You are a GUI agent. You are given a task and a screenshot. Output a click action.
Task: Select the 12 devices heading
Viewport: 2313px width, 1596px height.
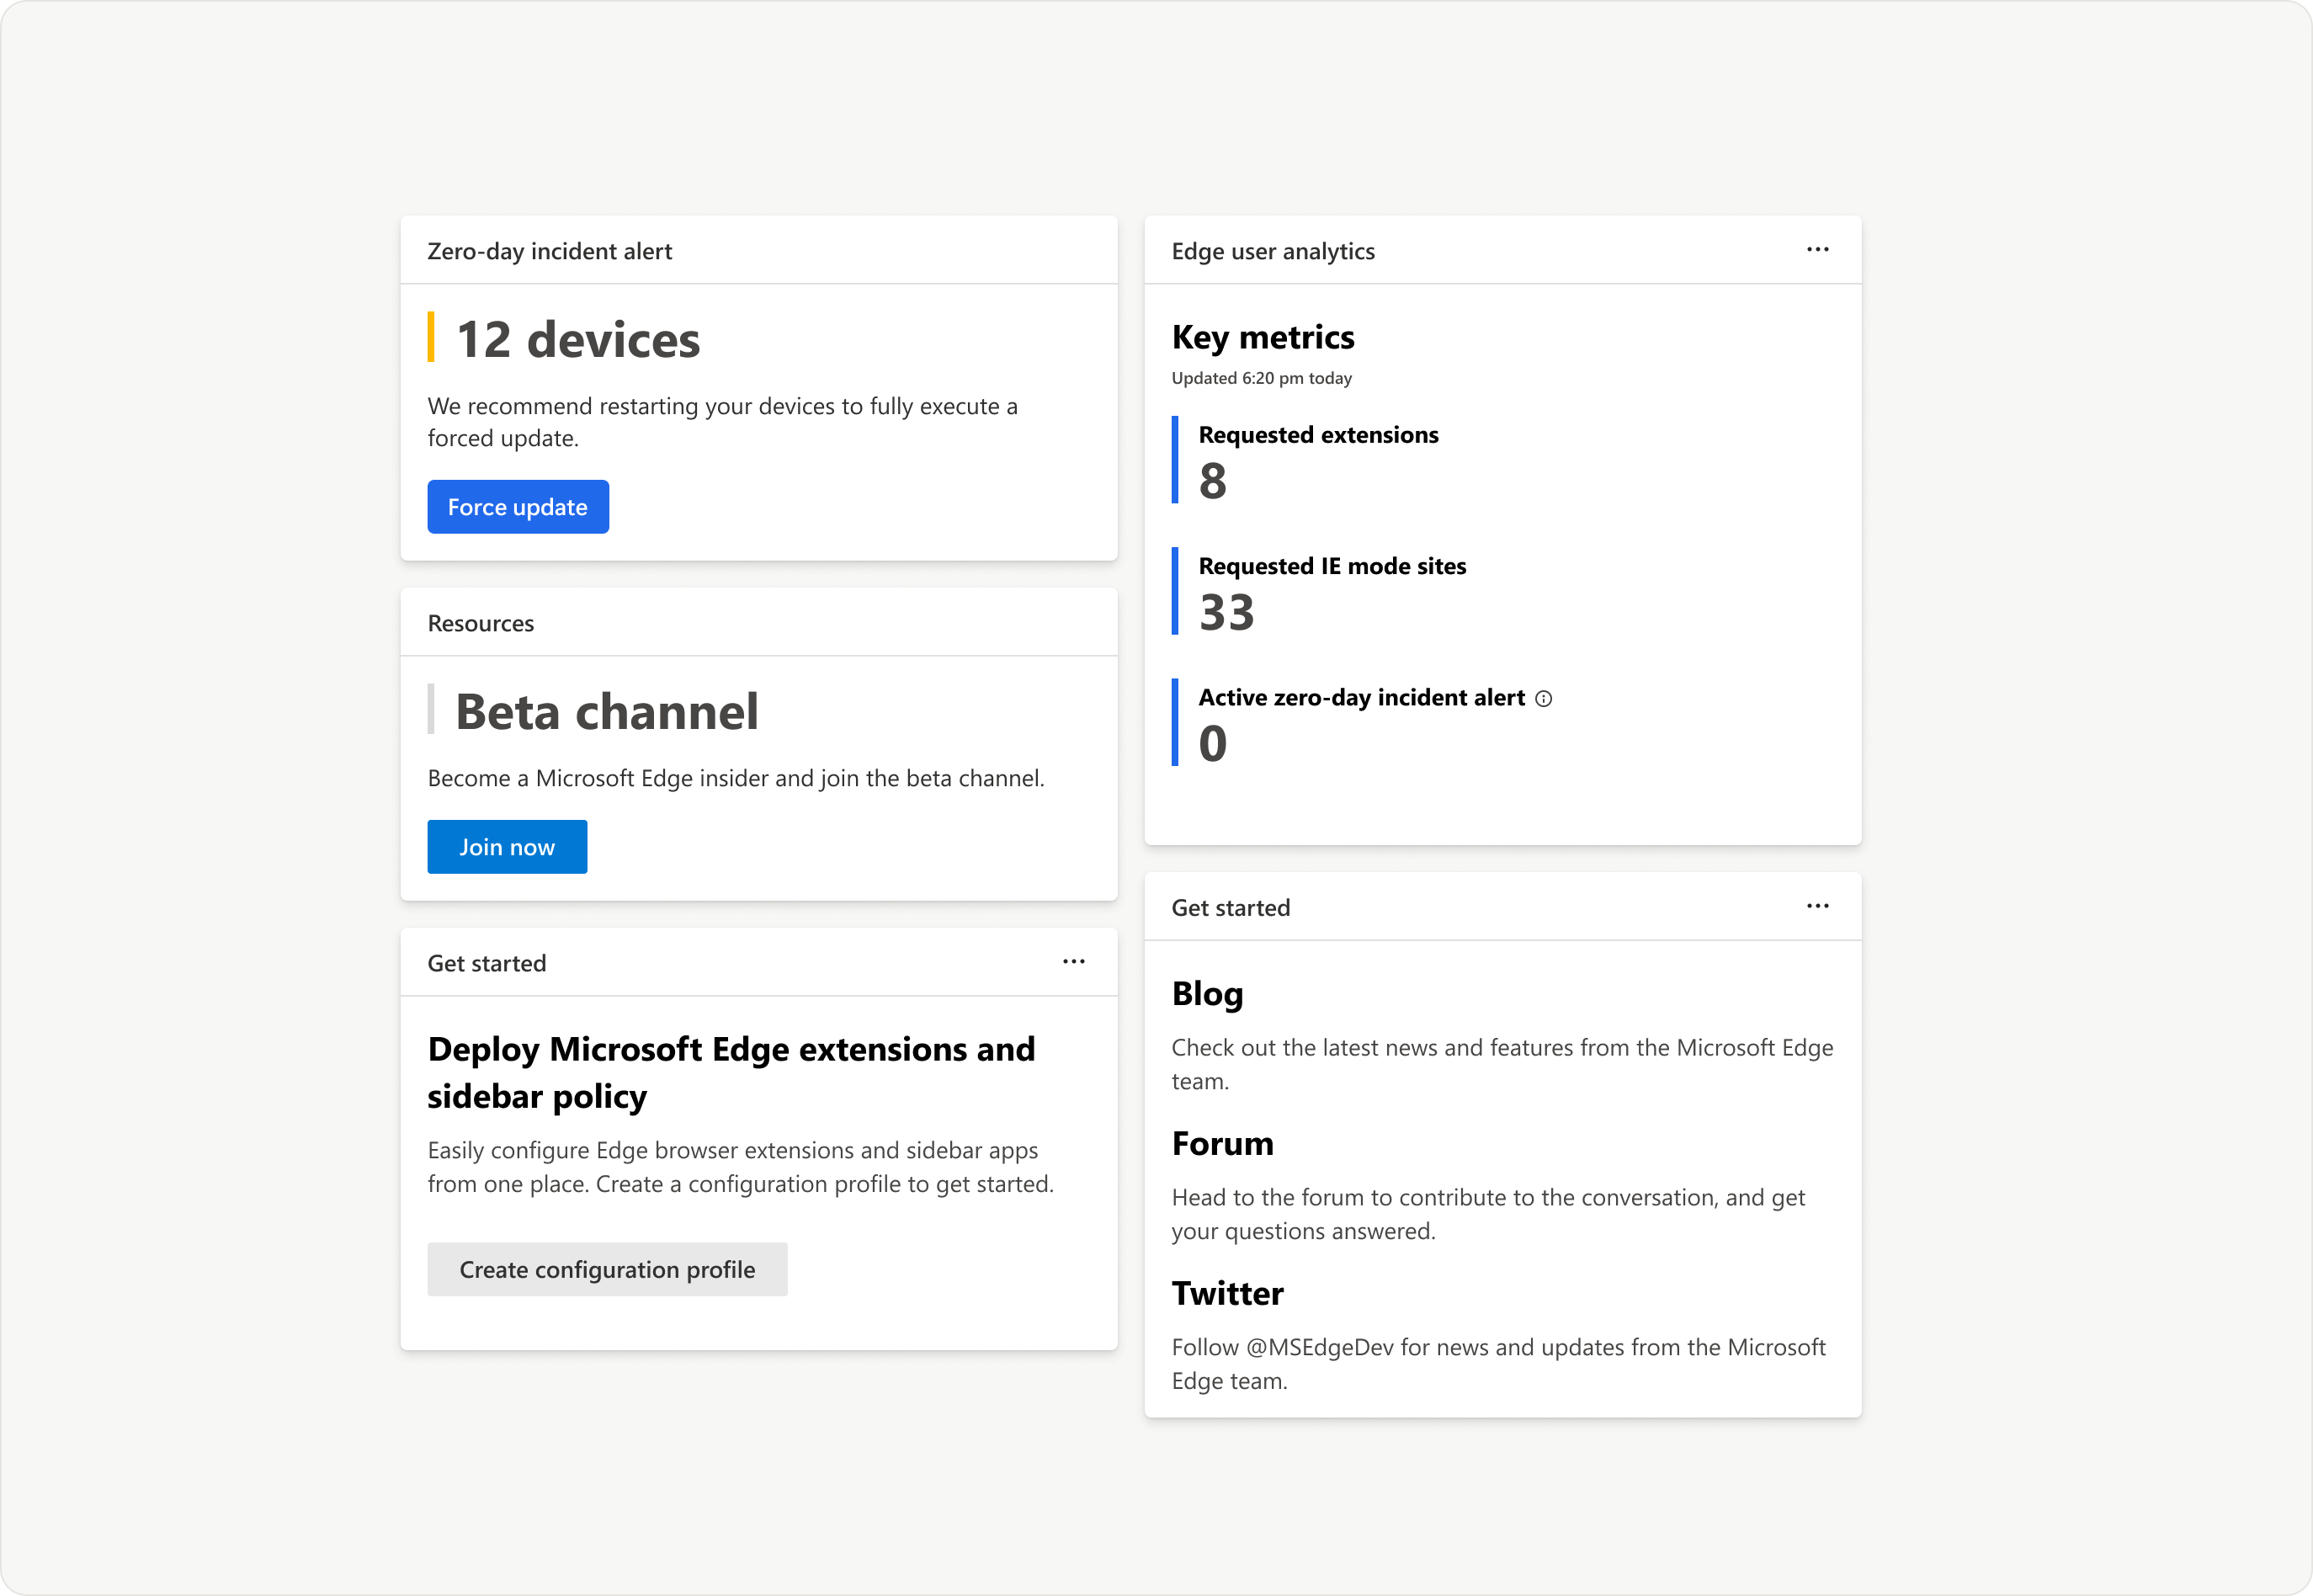click(578, 340)
